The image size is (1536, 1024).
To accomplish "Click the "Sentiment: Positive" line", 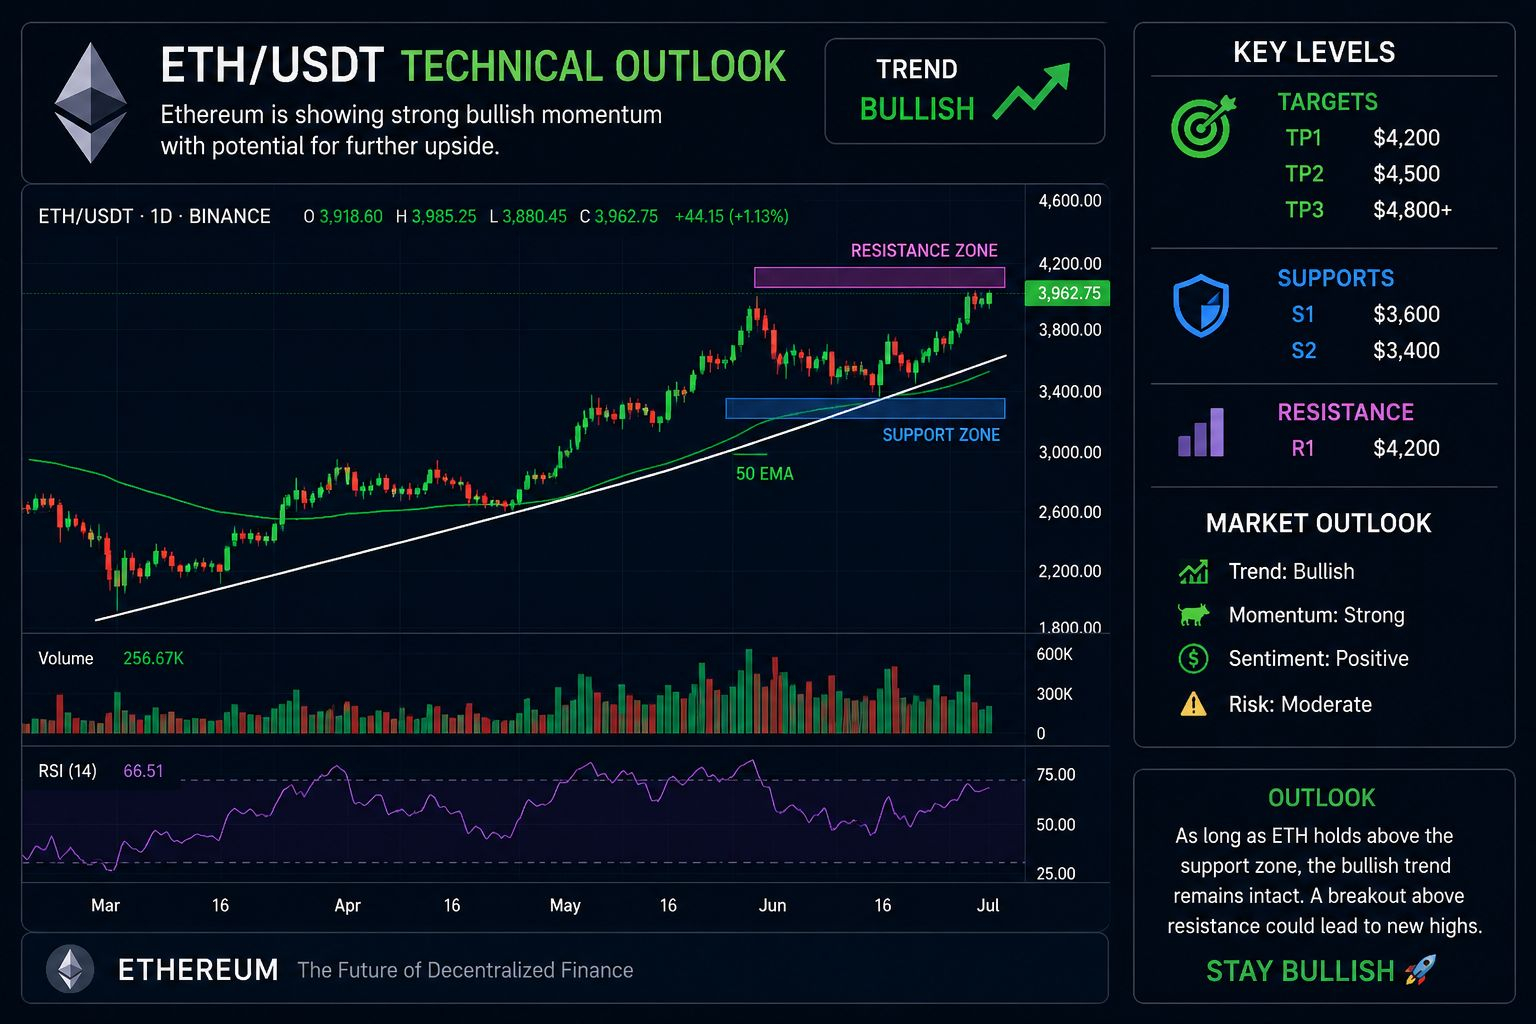I will pyautogui.click(x=1318, y=658).
